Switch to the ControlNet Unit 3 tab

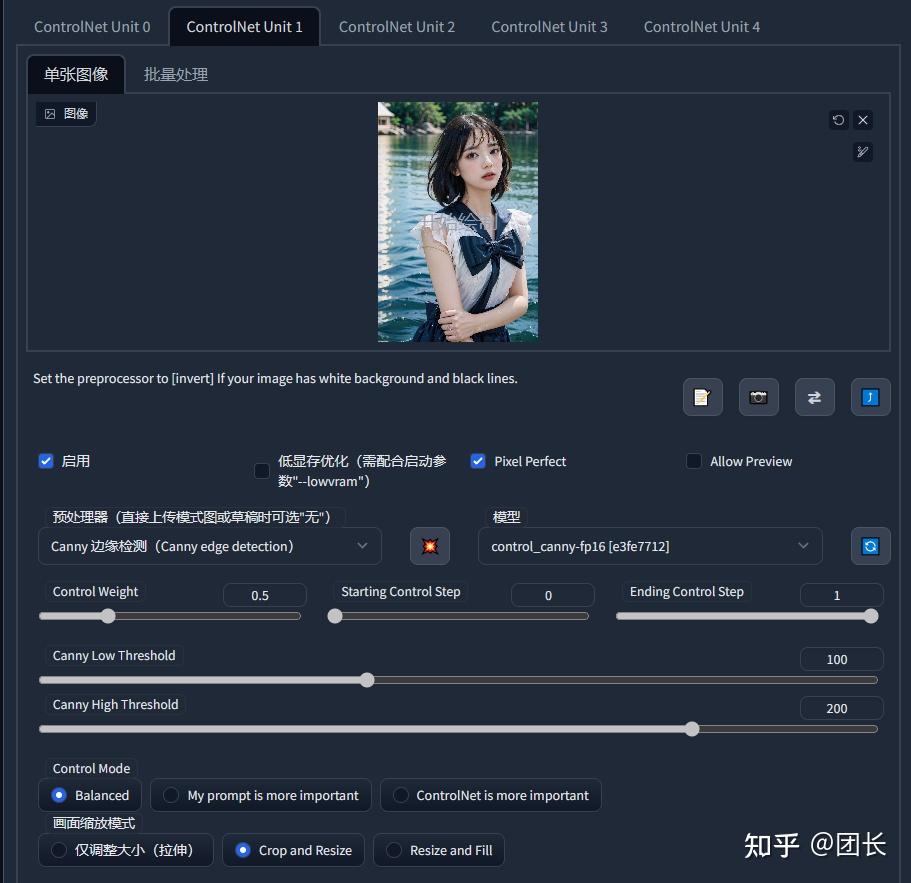[x=549, y=26]
